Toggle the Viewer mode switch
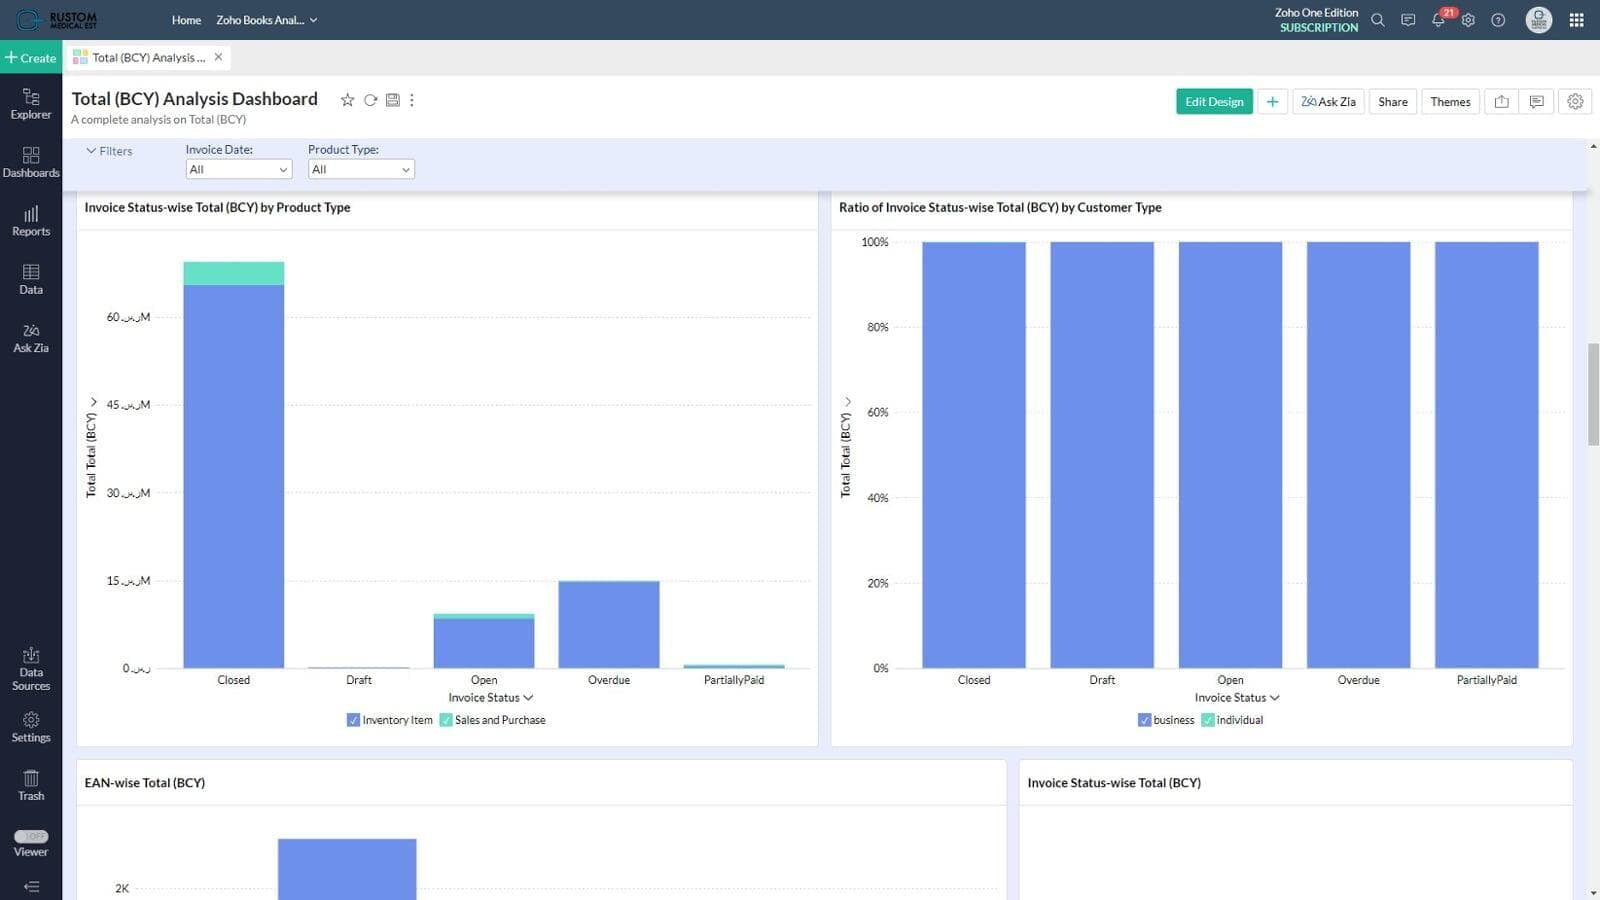This screenshot has width=1600, height=900. (31, 836)
